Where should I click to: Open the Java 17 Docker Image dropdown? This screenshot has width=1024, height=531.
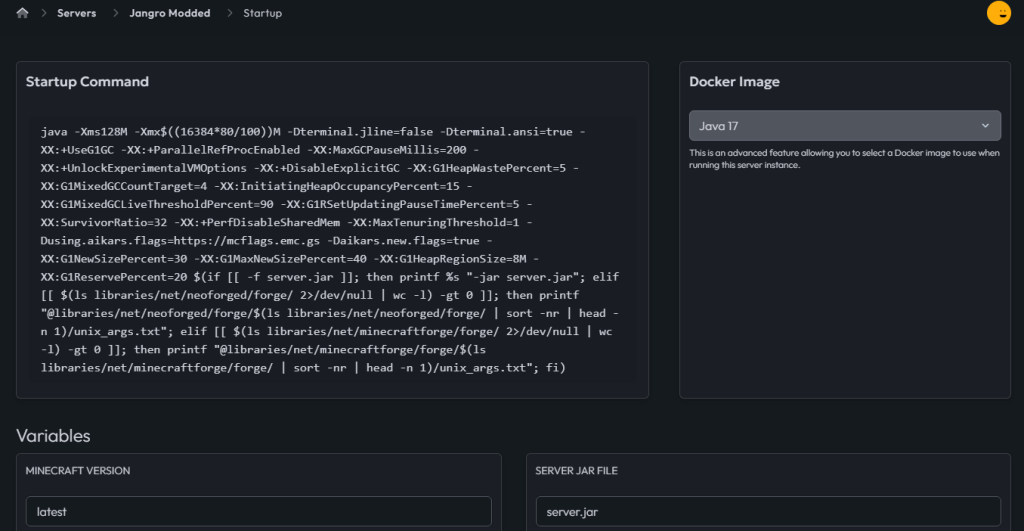click(844, 125)
